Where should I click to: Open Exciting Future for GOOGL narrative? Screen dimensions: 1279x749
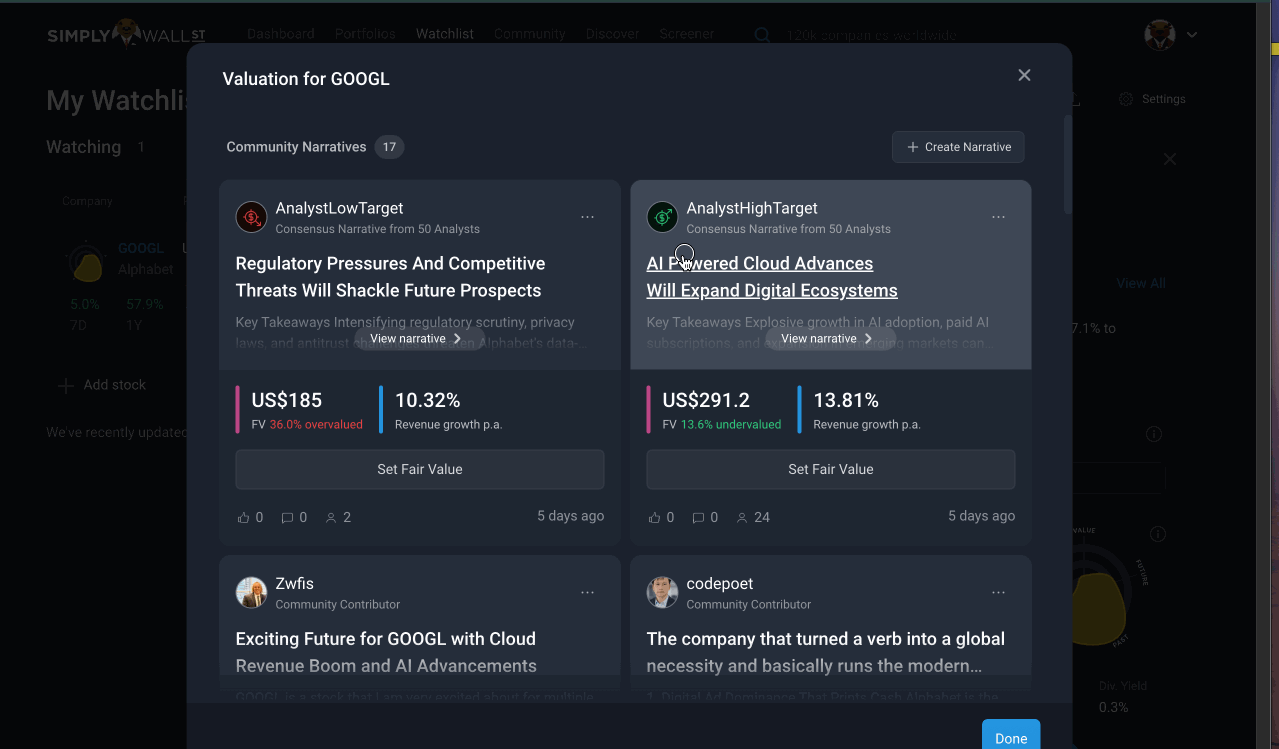click(386, 652)
